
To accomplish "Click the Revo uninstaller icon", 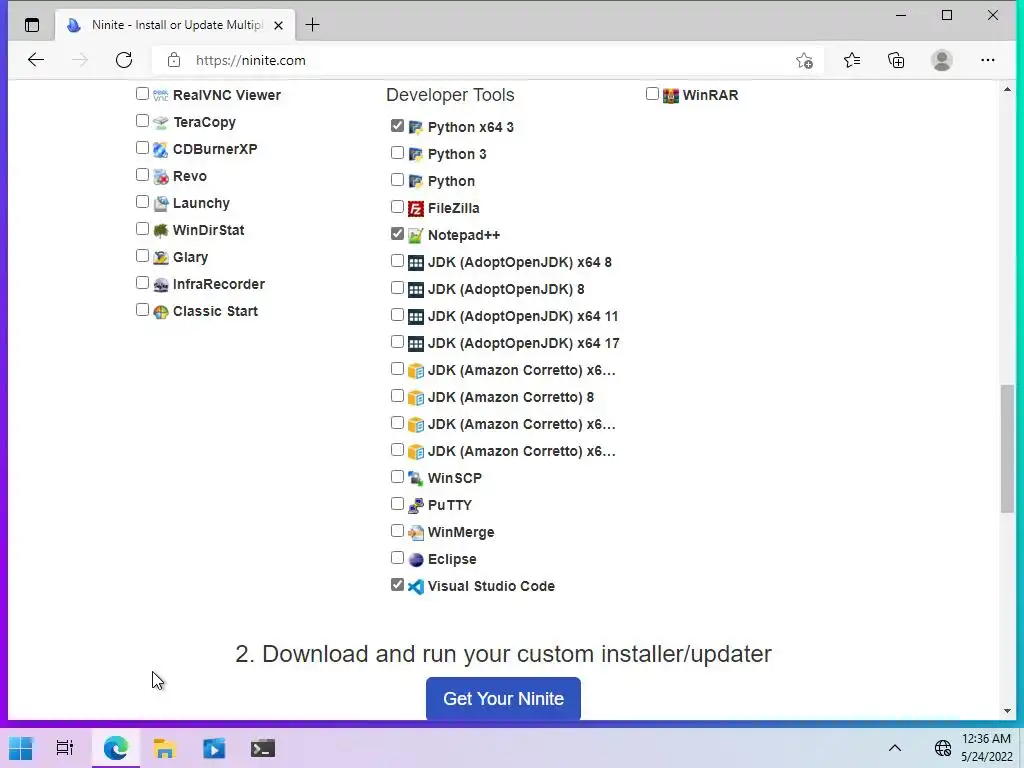I will tap(161, 176).
